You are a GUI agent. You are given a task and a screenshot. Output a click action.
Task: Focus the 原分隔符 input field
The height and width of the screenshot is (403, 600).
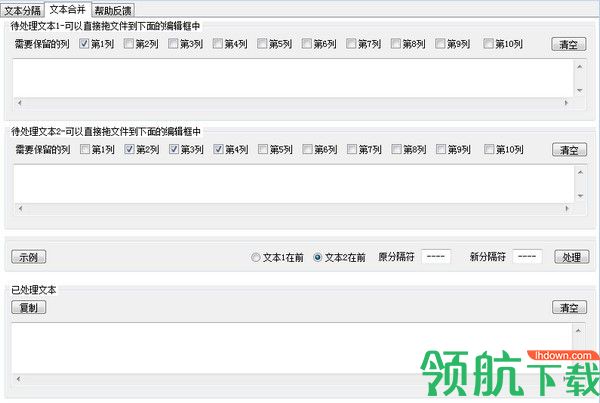tap(436, 256)
